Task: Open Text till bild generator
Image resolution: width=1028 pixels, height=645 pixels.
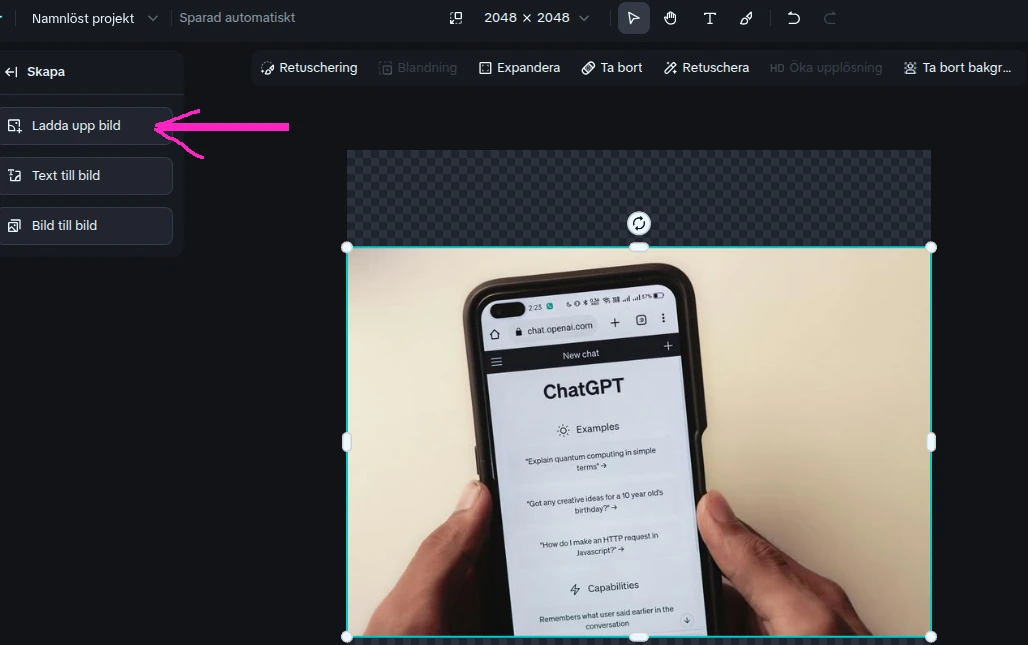Action: 85,176
